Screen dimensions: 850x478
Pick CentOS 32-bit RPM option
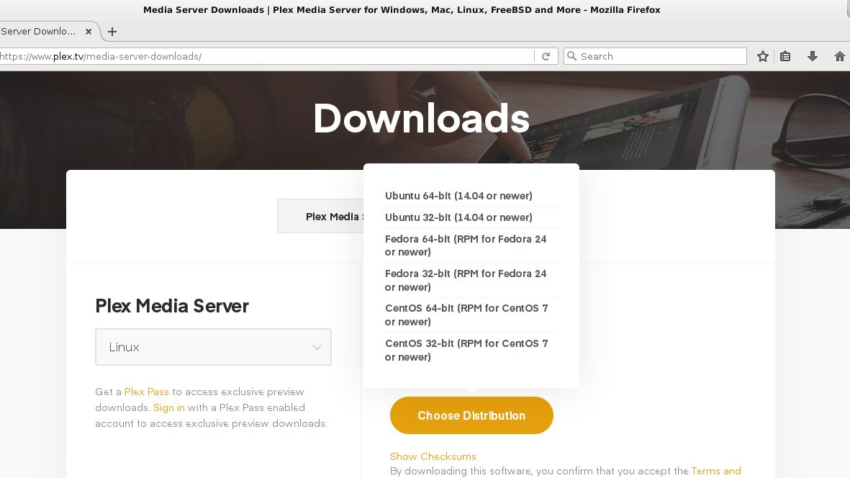pos(466,350)
